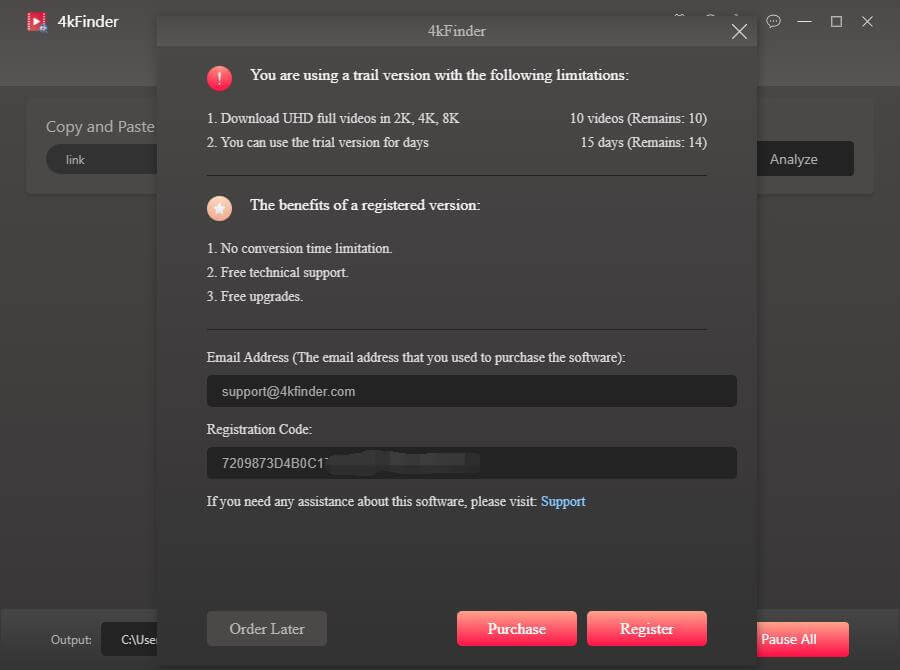Click the star benefits icon
This screenshot has height=670, width=900.
[219, 207]
